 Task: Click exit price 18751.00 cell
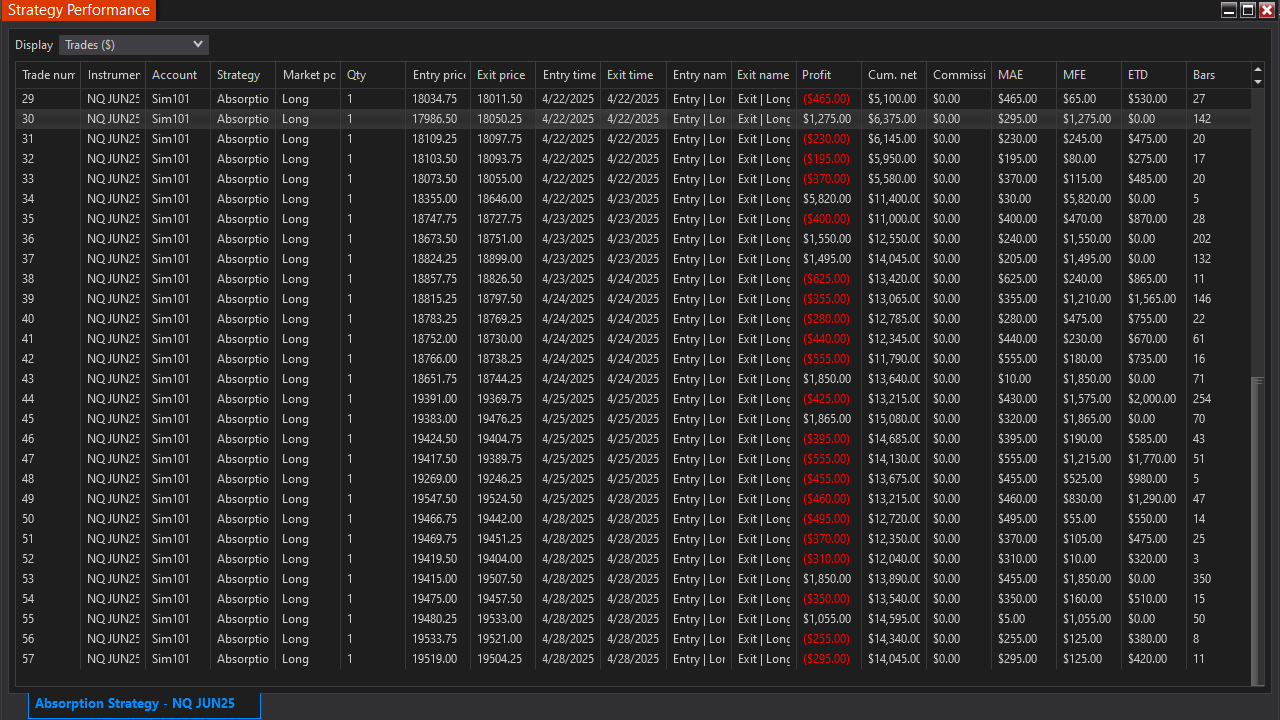tap(503, 239)
